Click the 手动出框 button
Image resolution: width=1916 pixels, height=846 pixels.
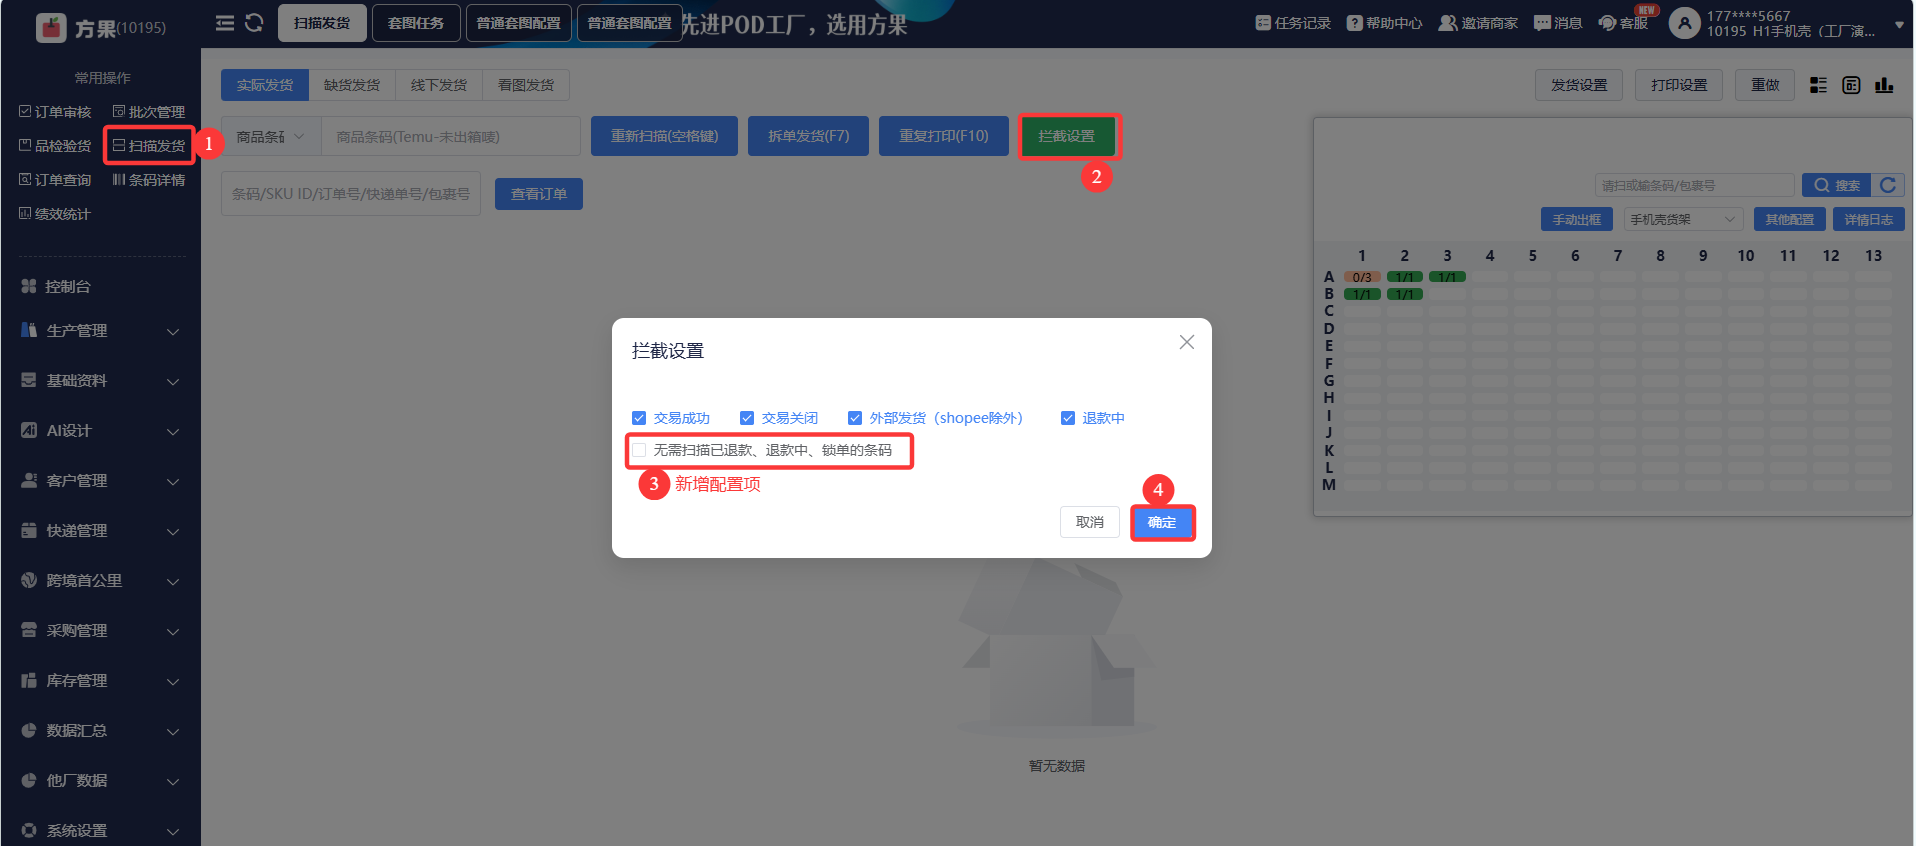coord(1577,219)
